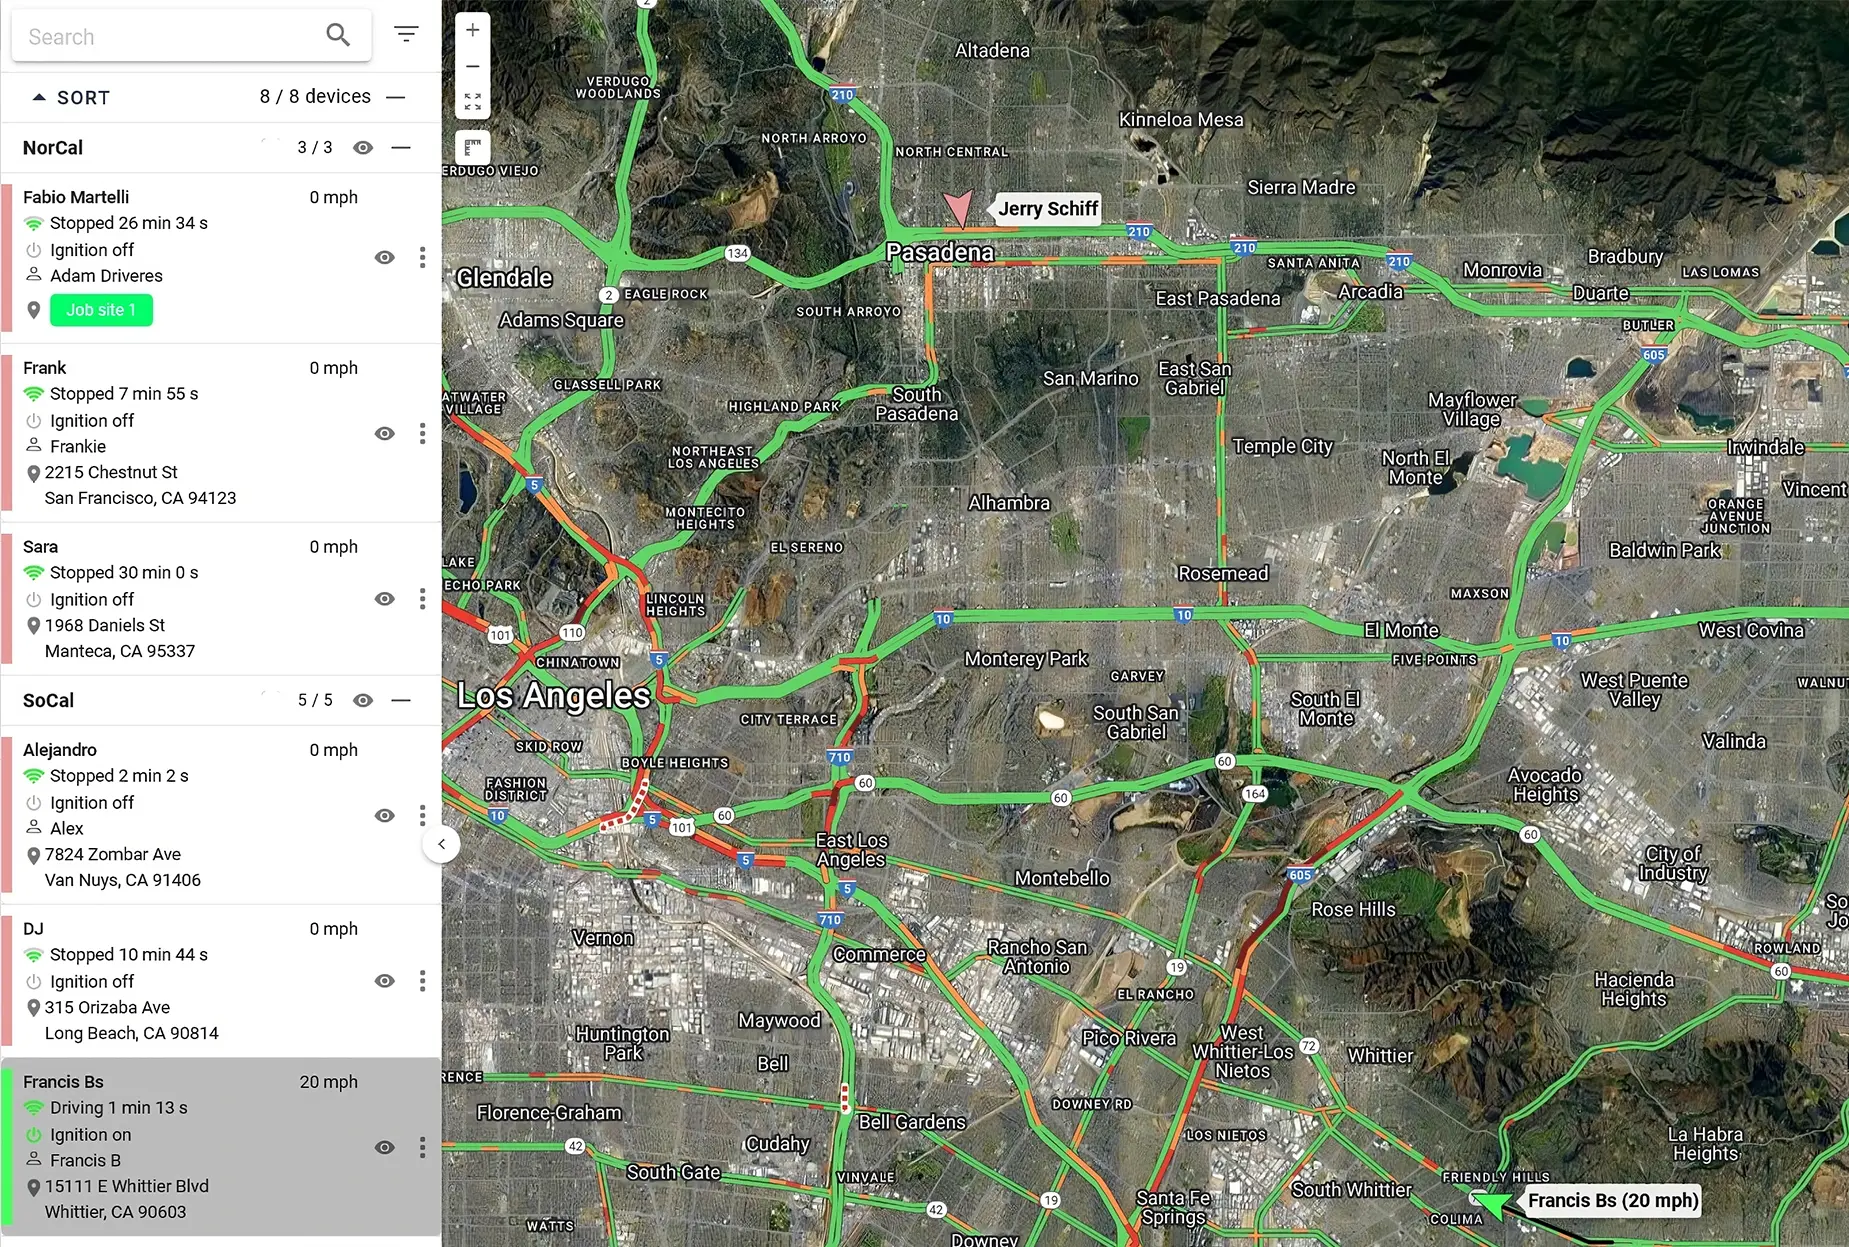
Task: Enter fullscreen map view
Action: (472, 100)
